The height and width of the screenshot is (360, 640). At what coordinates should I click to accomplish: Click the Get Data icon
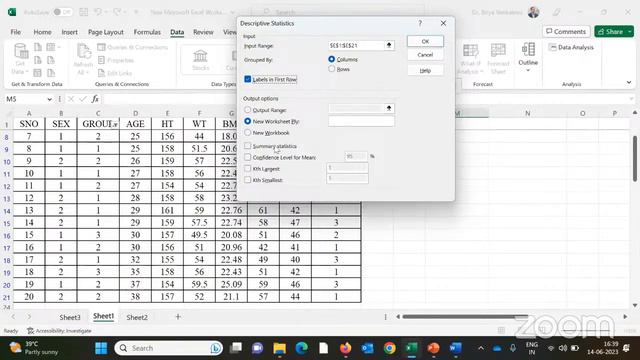[x=20, y=59]
